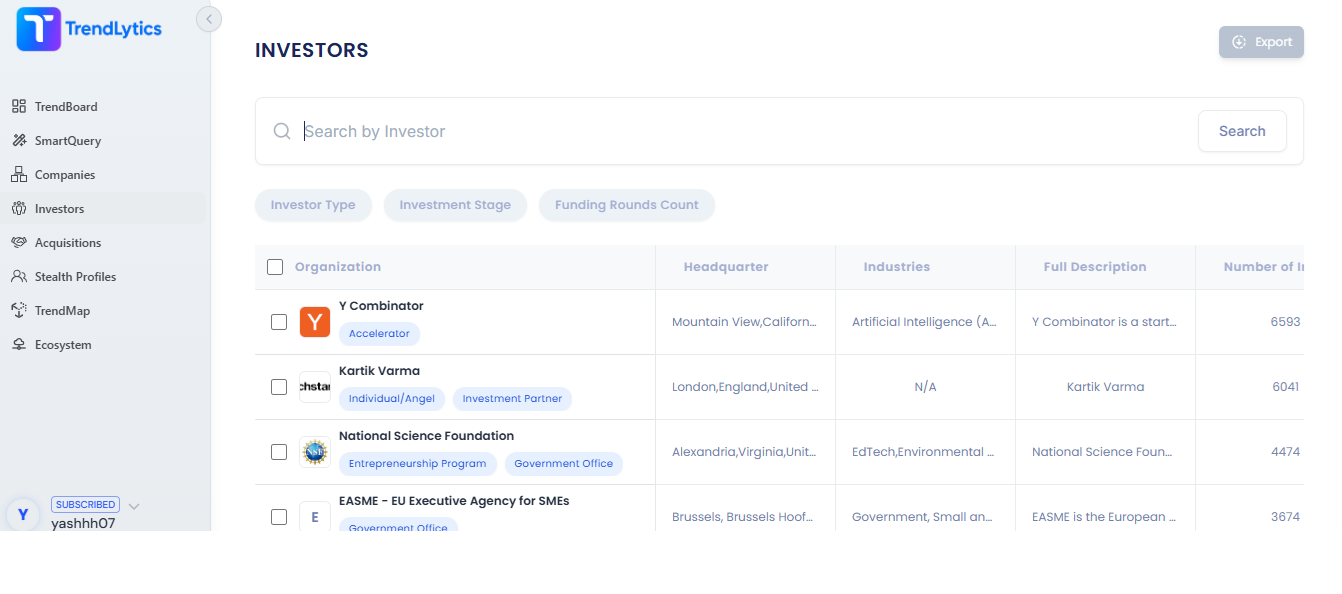The width and height of the screenshot is (1342, 594).
Task: Open the Y Combinator organization name
Action: pos(381,306)
